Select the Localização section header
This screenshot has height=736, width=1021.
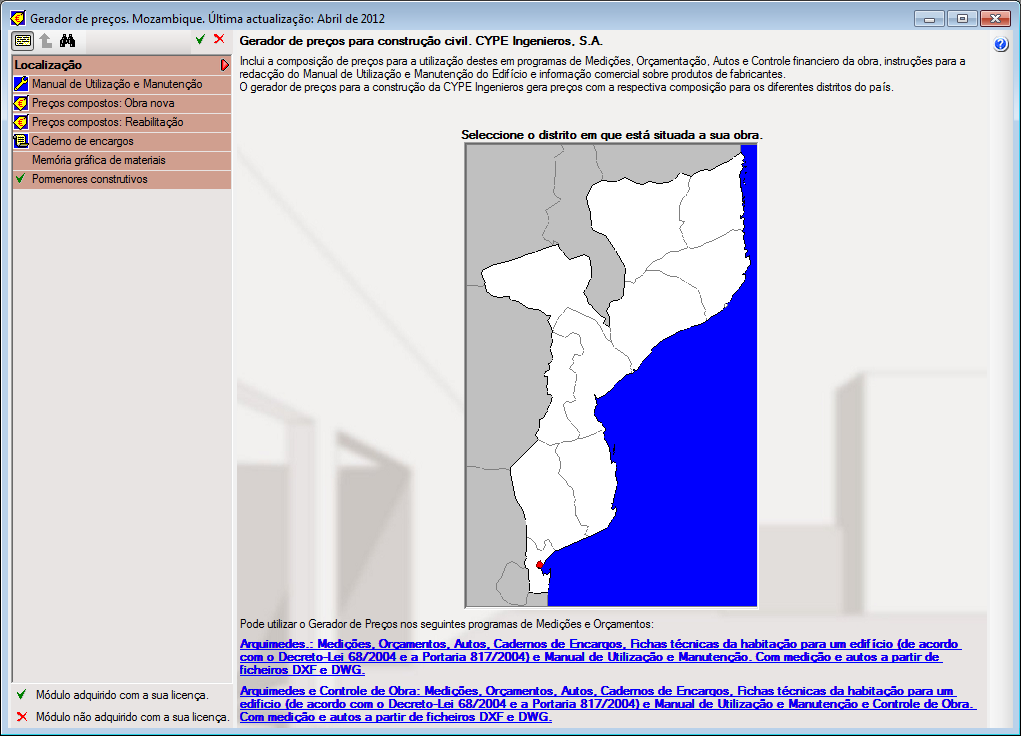pyautogui.click(x=122, y=65)
